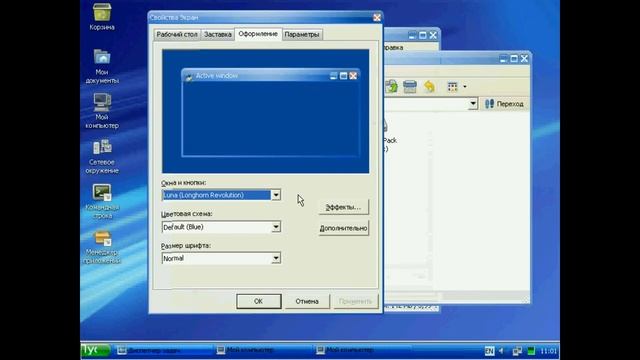
Task: Open the explorer address bar dropdown arrow
Action: [473, 104]
